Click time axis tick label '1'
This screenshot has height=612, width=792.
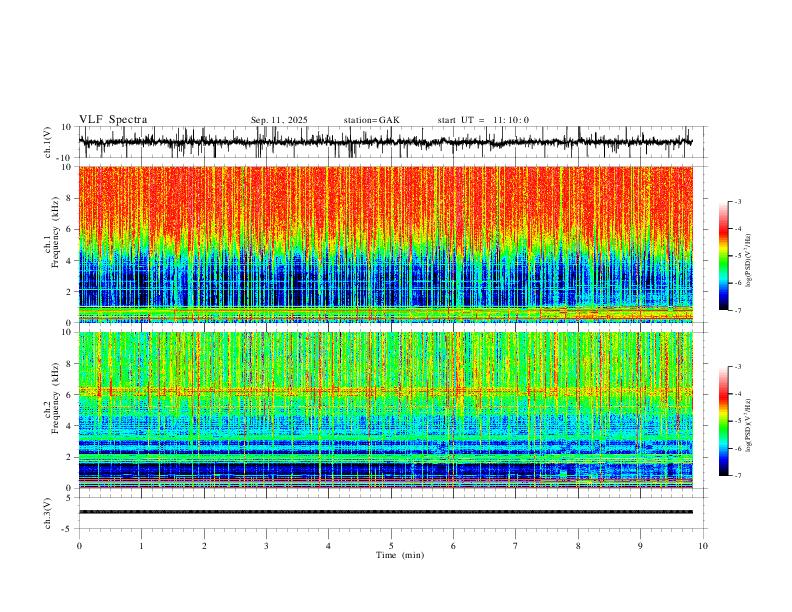141,546
